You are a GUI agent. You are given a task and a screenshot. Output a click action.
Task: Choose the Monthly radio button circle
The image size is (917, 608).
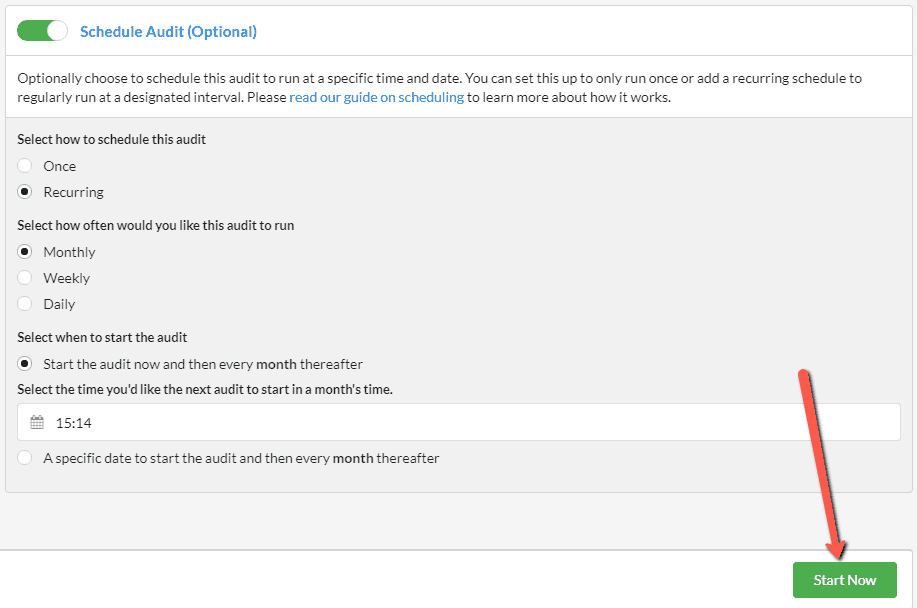click(25, 252)
